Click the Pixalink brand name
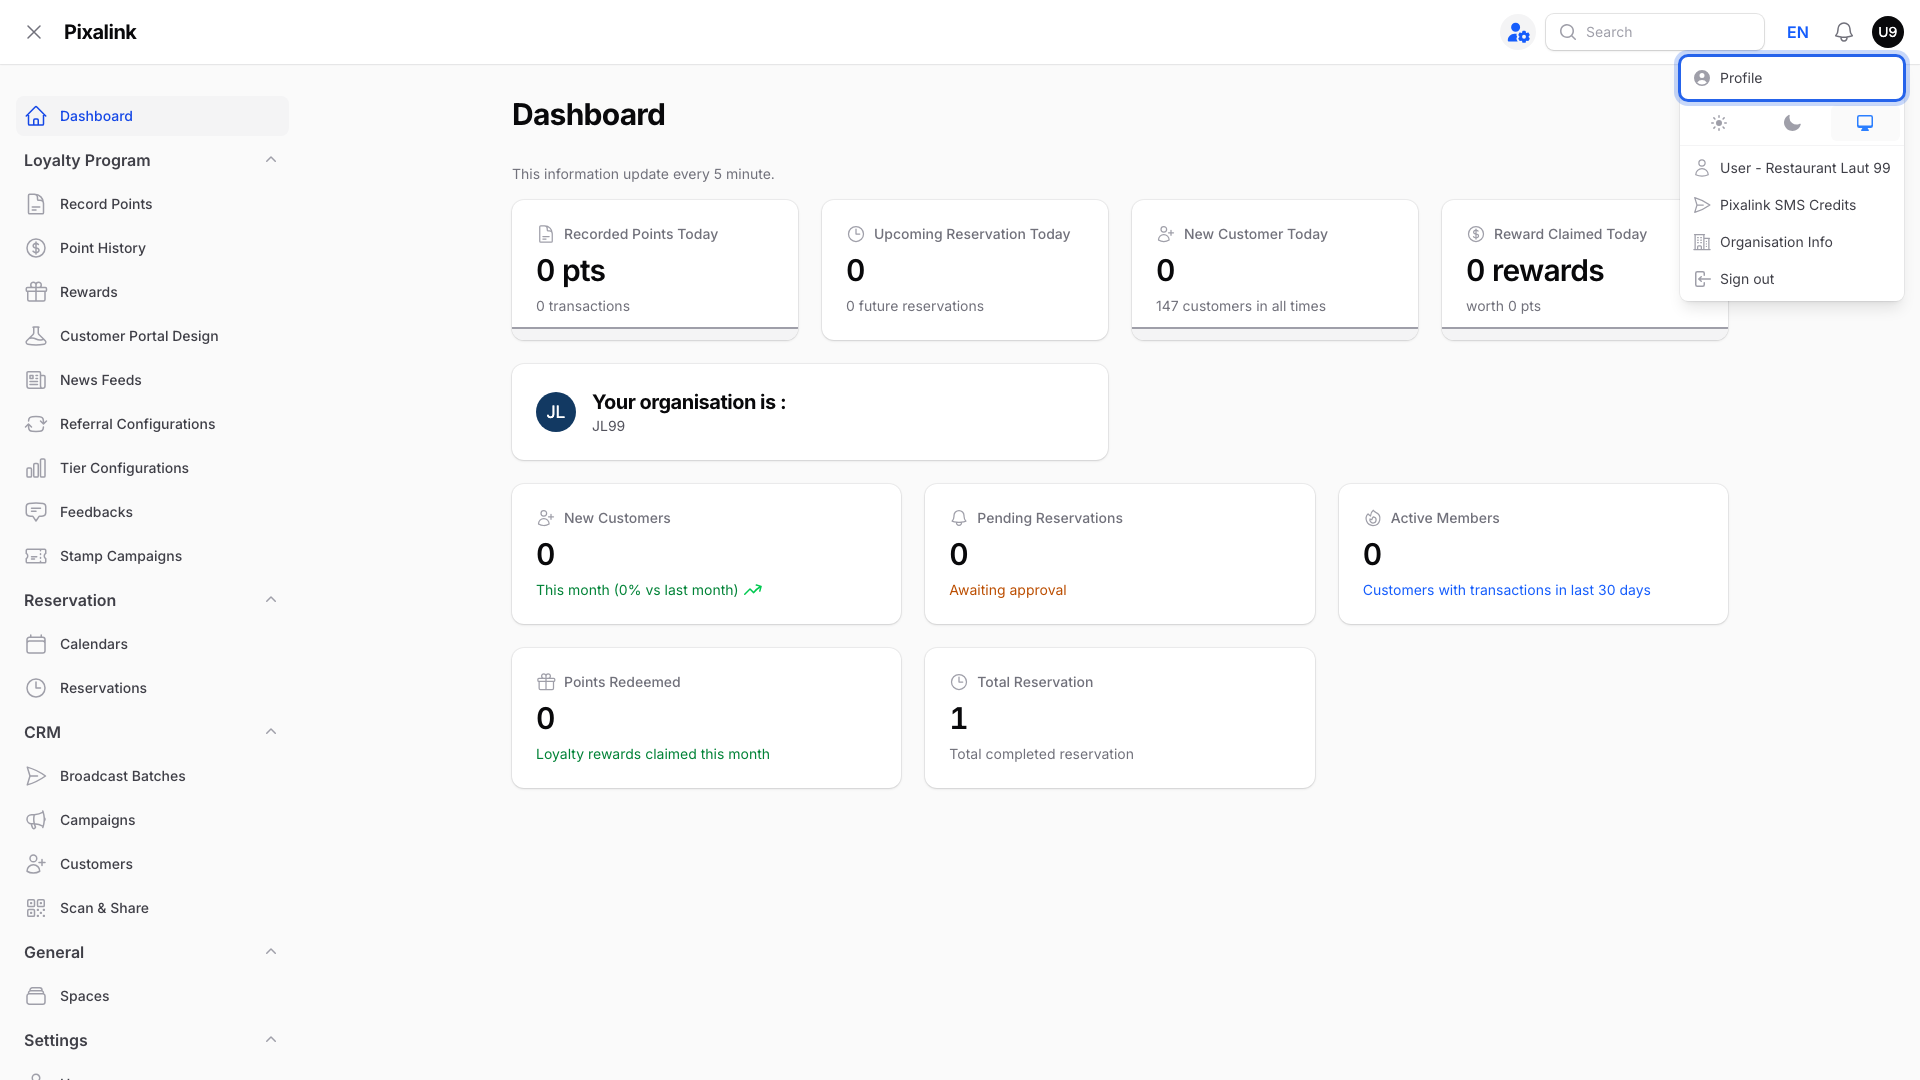This screenshot has width=1920, height=1080. click(x=100, y=32)
